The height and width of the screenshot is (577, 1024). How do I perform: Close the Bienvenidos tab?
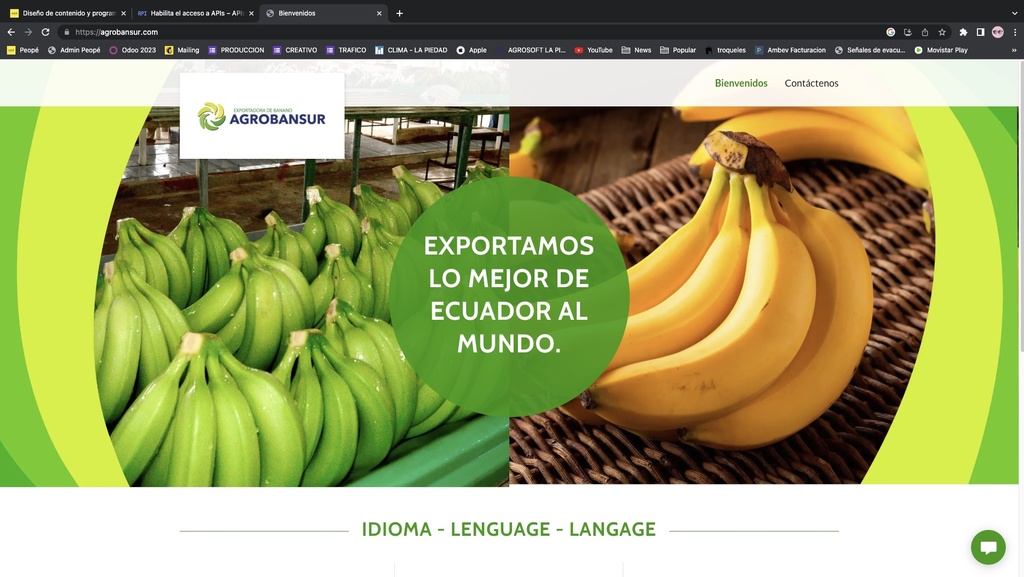(379, 13)
